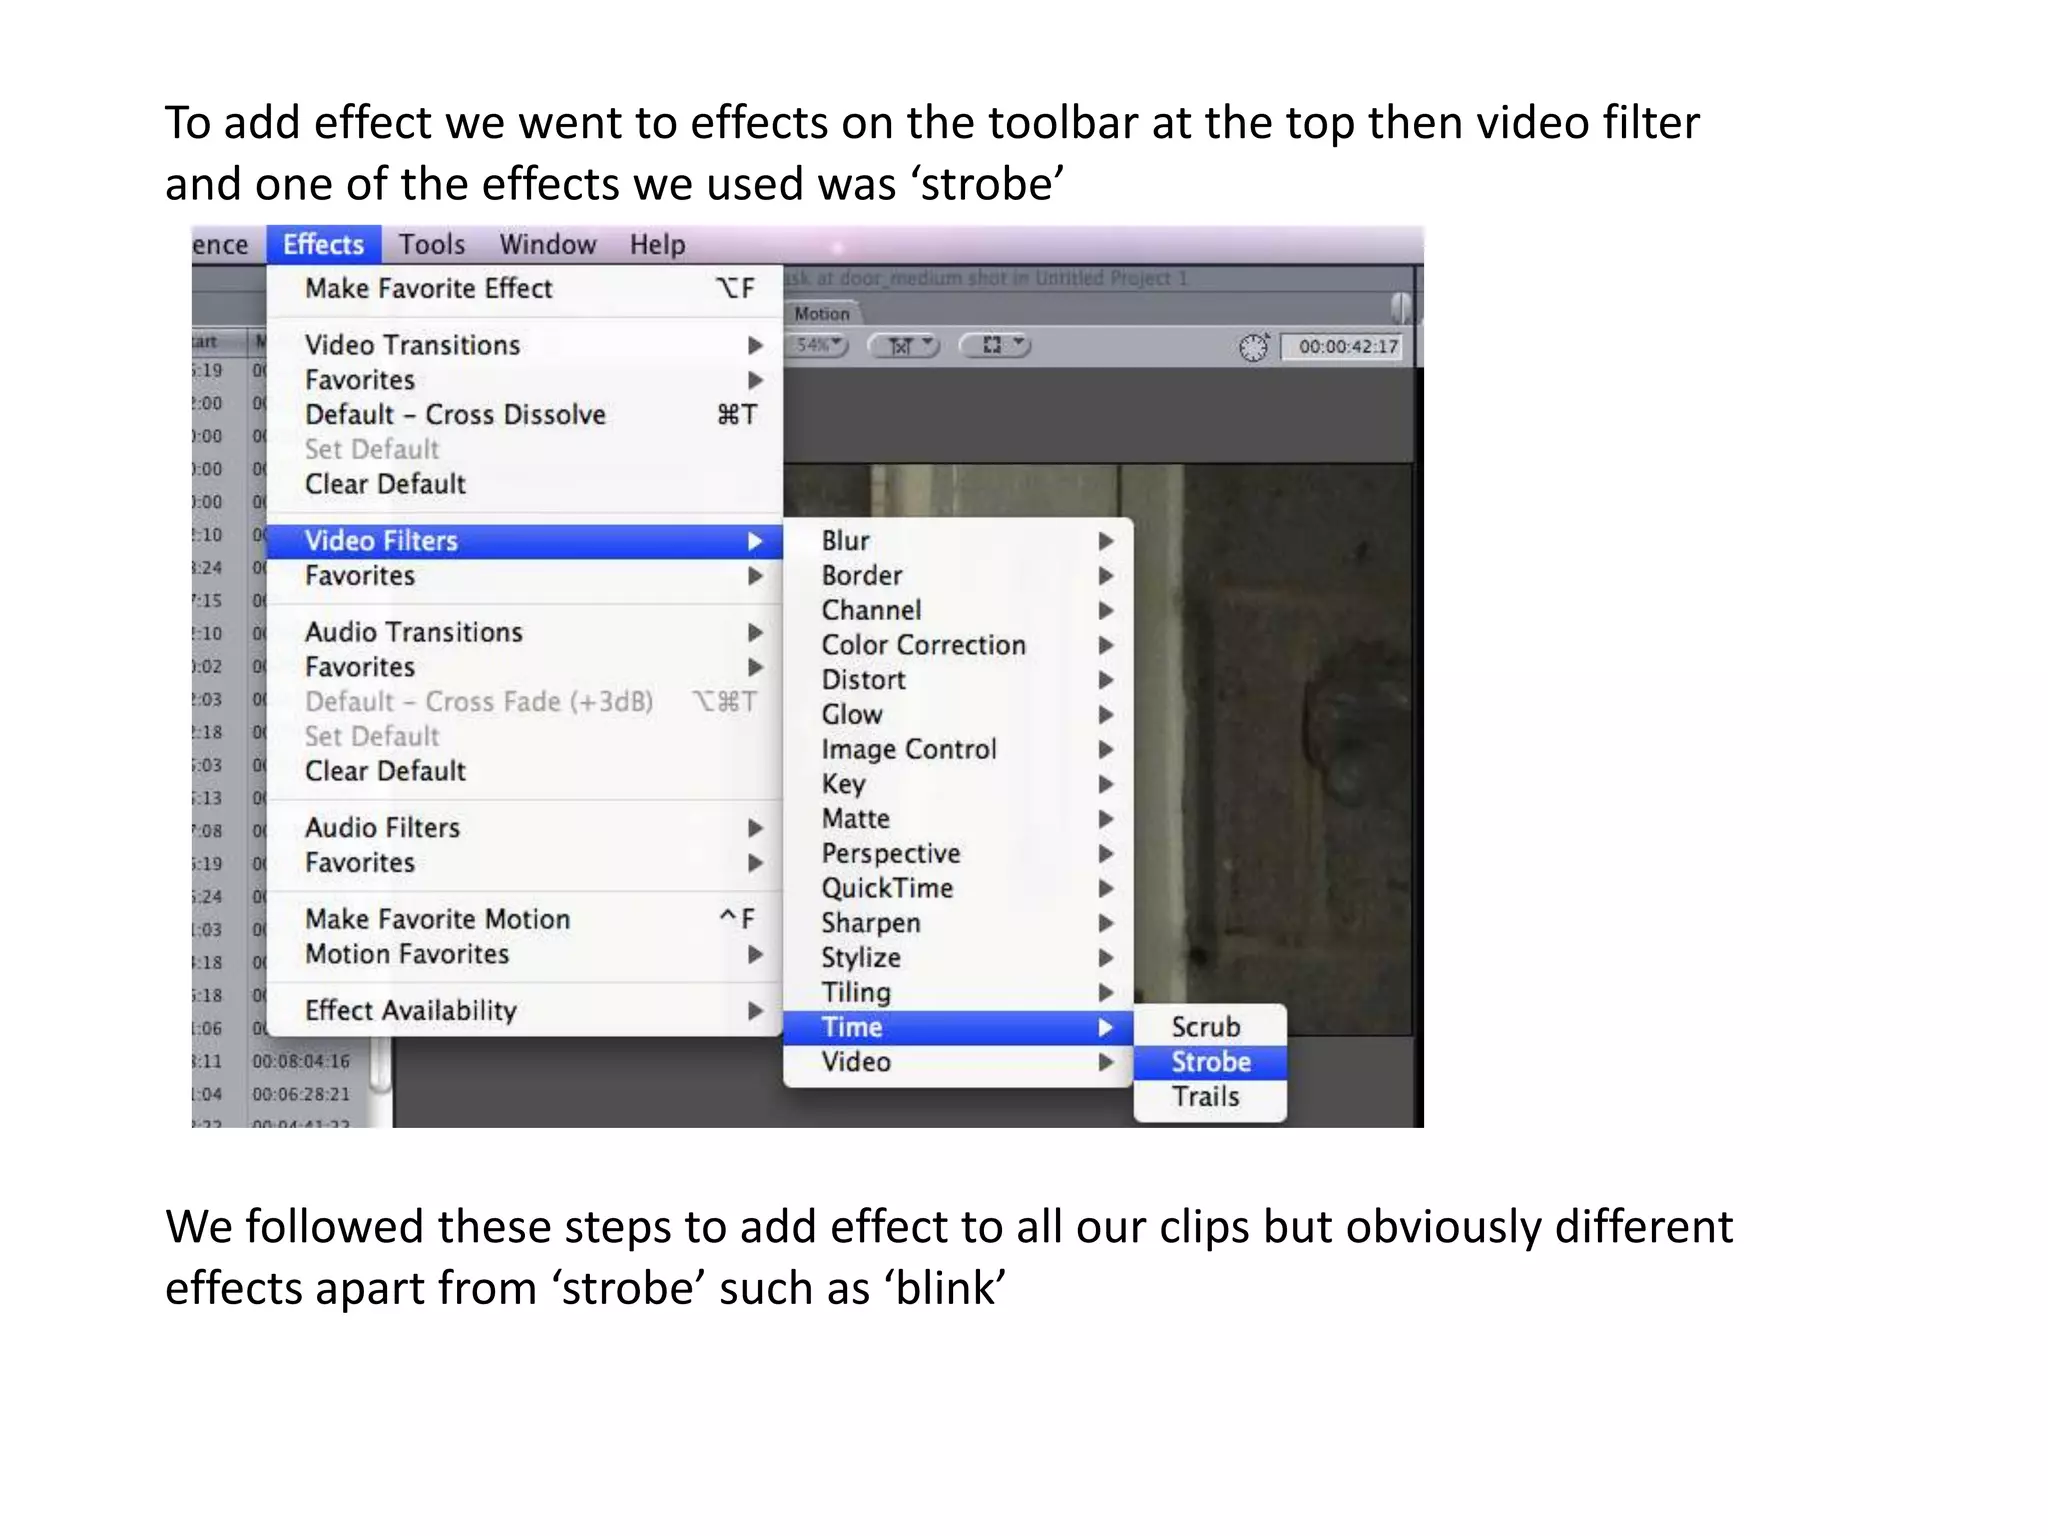Open the Help menu
Viewport: 2048px width, 1536px height.
click(657, 244)
